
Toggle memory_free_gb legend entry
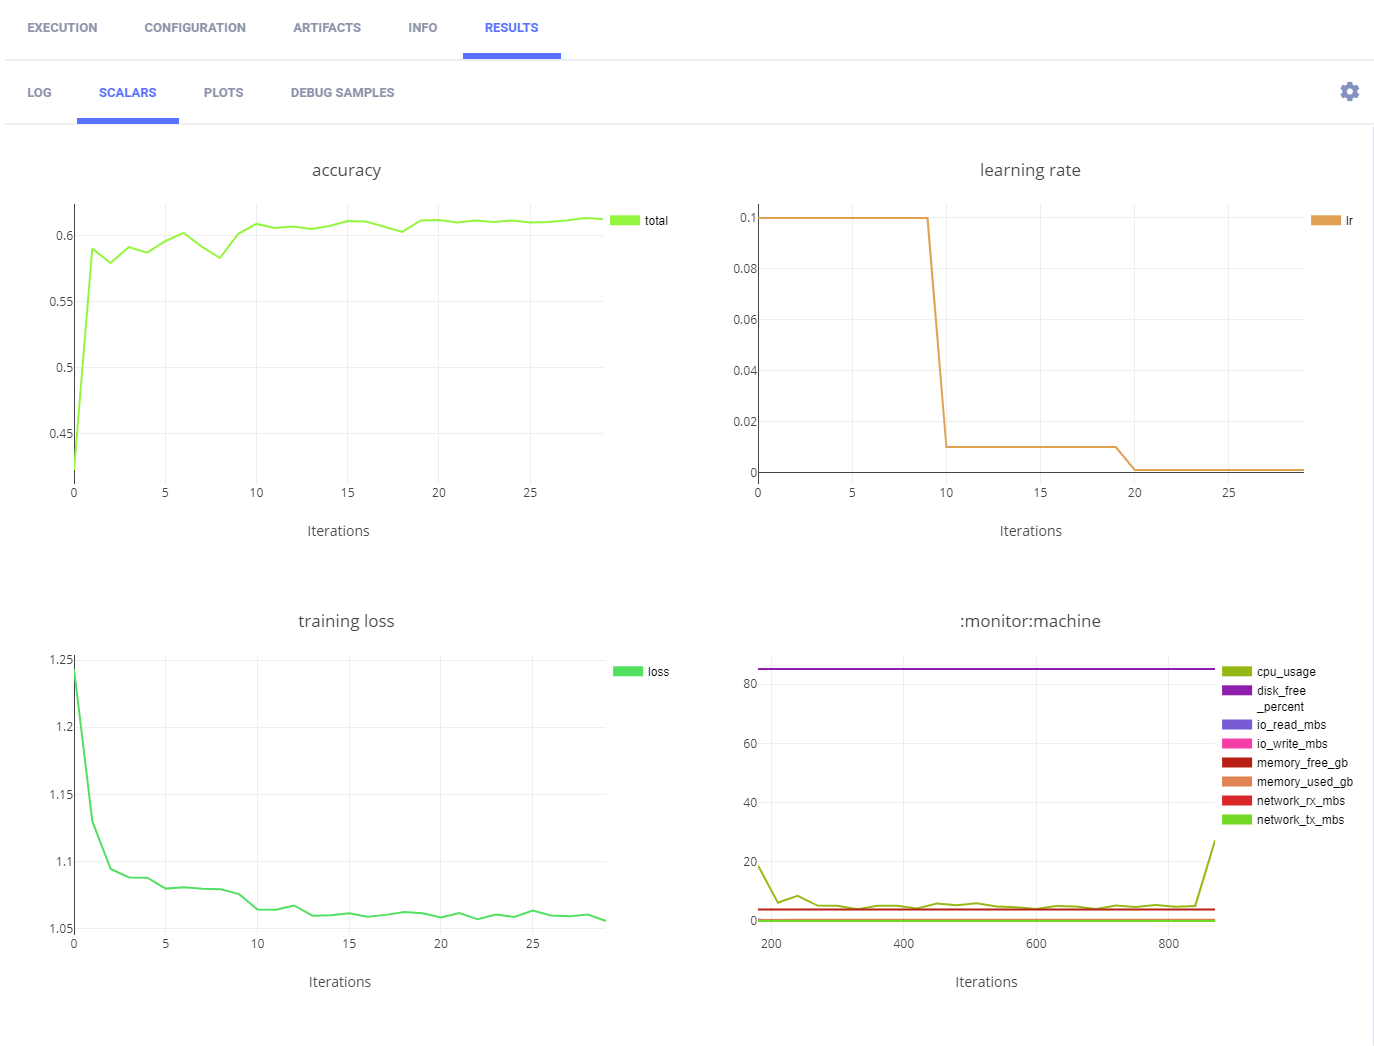(x=1301, y=763)
